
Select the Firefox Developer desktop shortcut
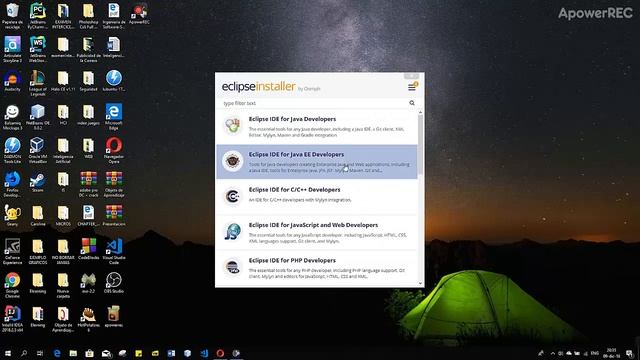click(x=12, y=184)
